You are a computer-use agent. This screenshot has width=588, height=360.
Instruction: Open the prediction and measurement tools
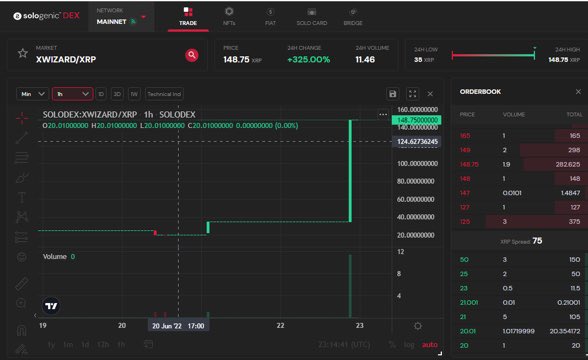coord(22,237)
